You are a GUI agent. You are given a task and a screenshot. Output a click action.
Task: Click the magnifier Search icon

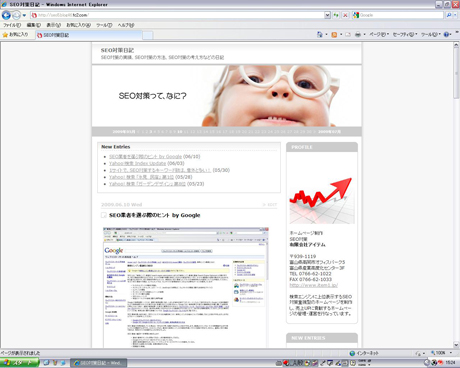pyautogui.click(x=449, y=15)
